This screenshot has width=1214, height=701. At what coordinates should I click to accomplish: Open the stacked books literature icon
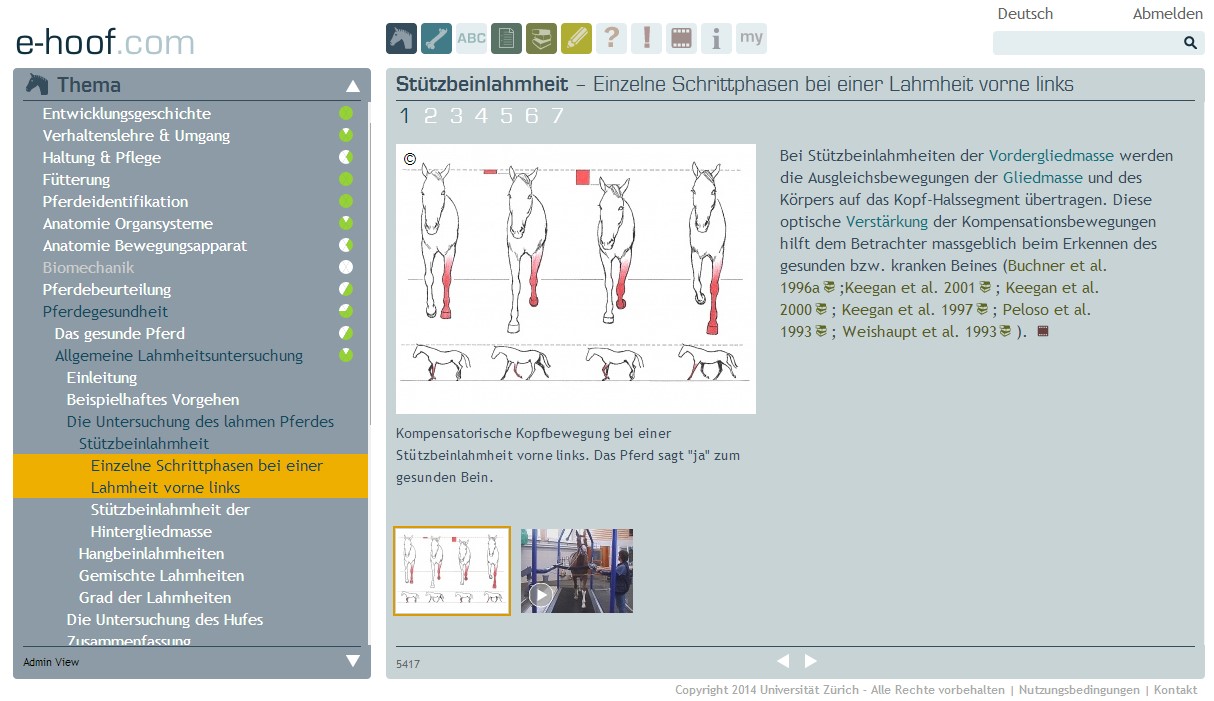pyautogui.click(x=541, y=38)
